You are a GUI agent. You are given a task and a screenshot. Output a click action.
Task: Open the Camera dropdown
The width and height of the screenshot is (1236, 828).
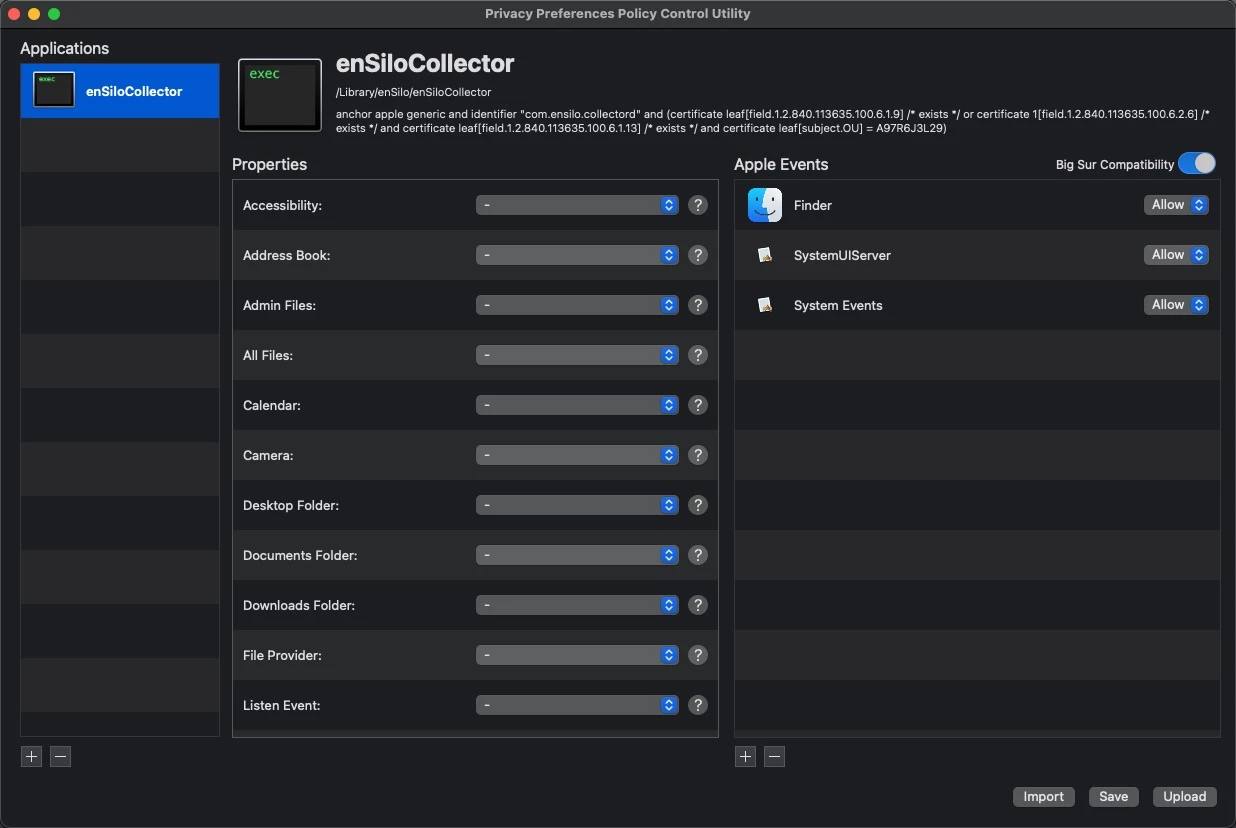[578, 455]
